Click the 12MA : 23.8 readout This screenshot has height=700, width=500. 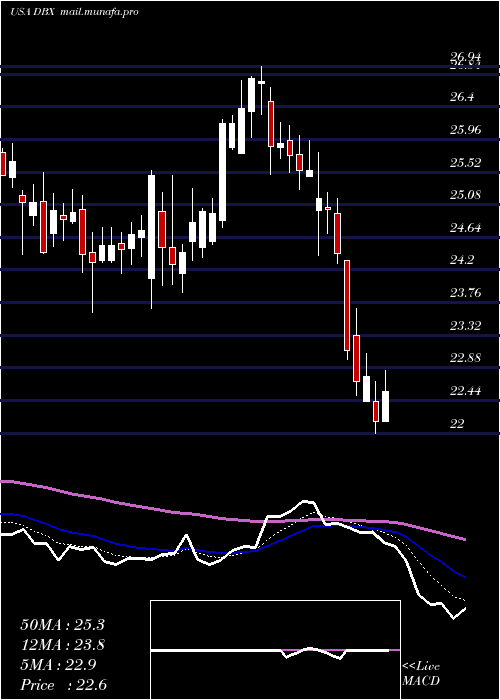(62, 645)
